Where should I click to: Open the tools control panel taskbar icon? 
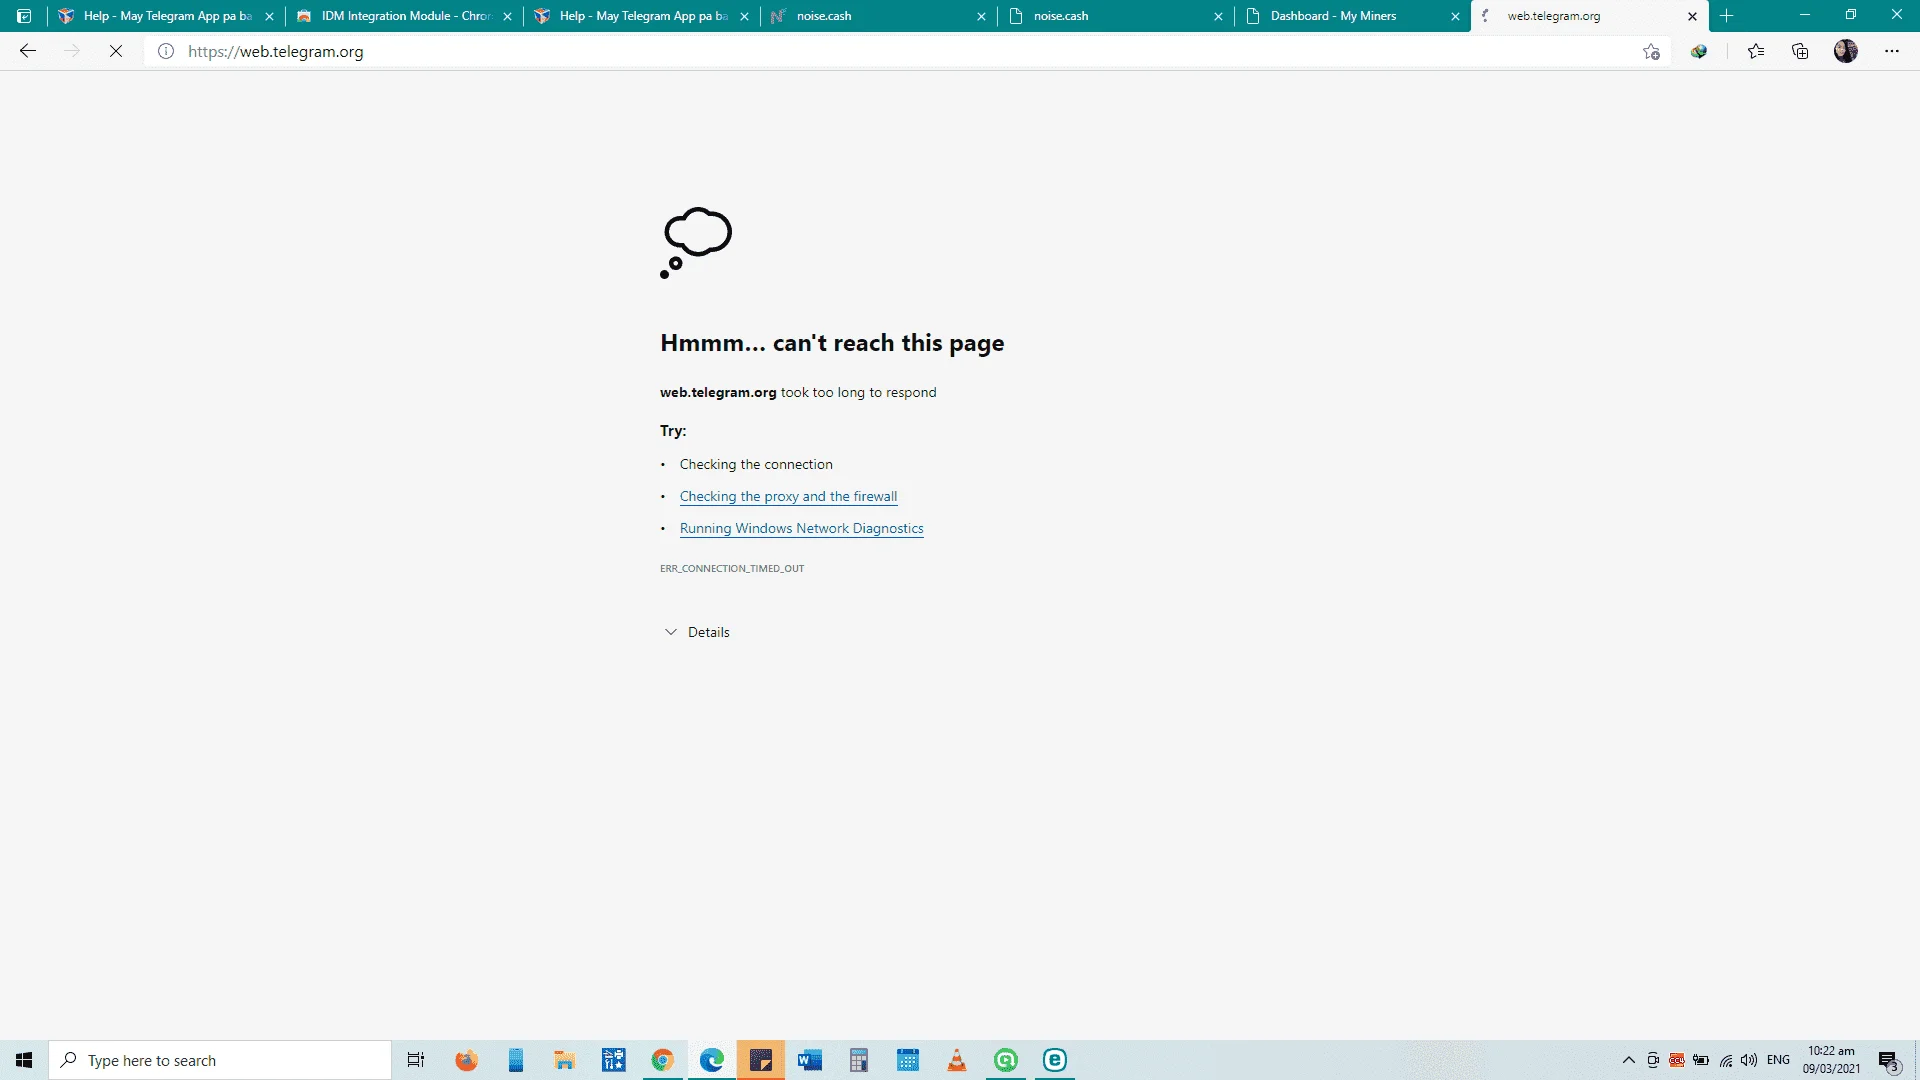pos(613,1060)
